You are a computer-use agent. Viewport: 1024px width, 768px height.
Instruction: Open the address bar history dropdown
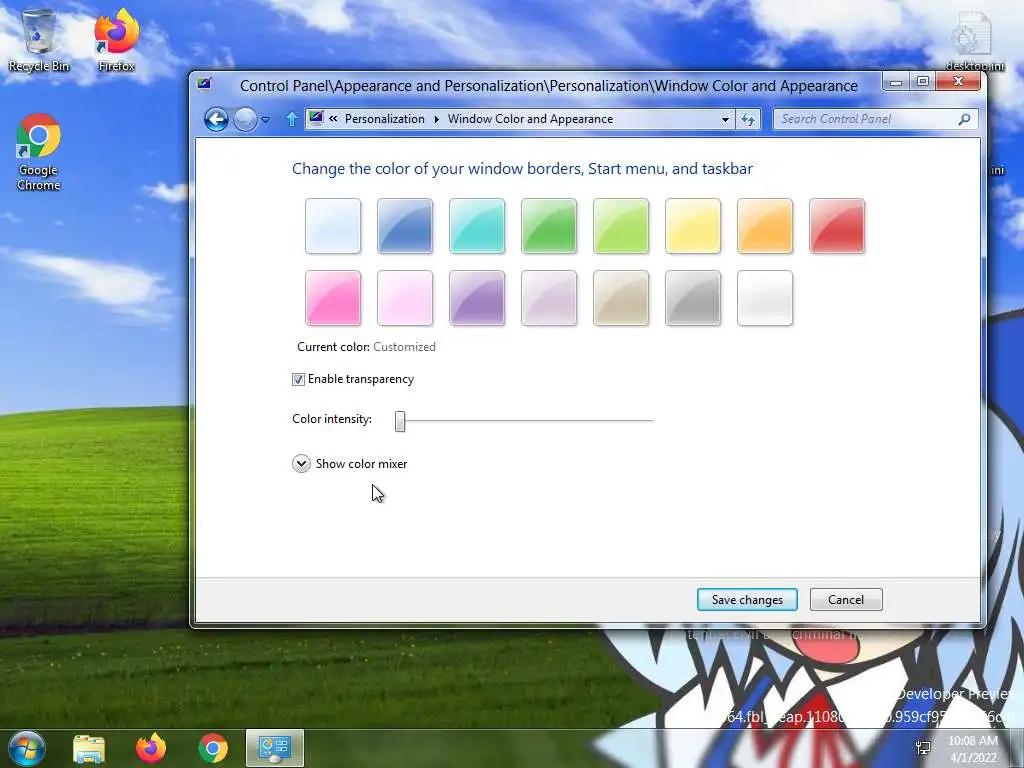(725, 120)
